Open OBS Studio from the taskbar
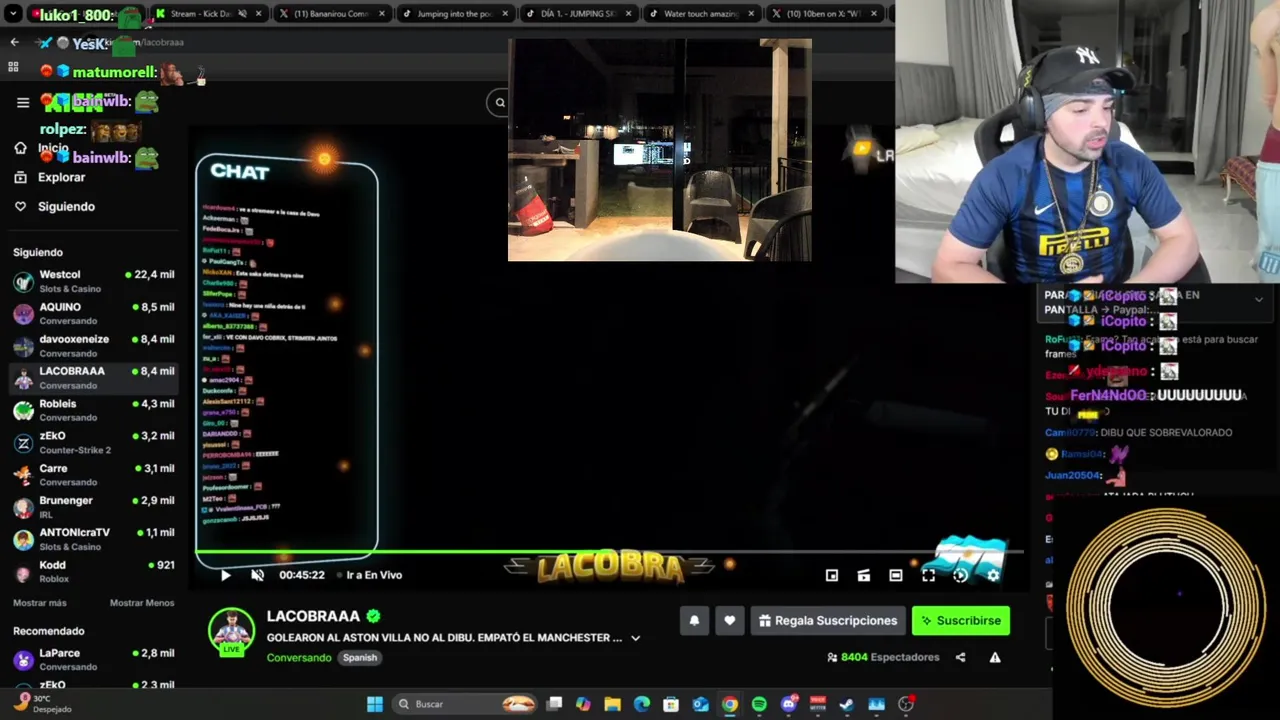Viewport: 1280px width, 720px height. pos(906,704)
